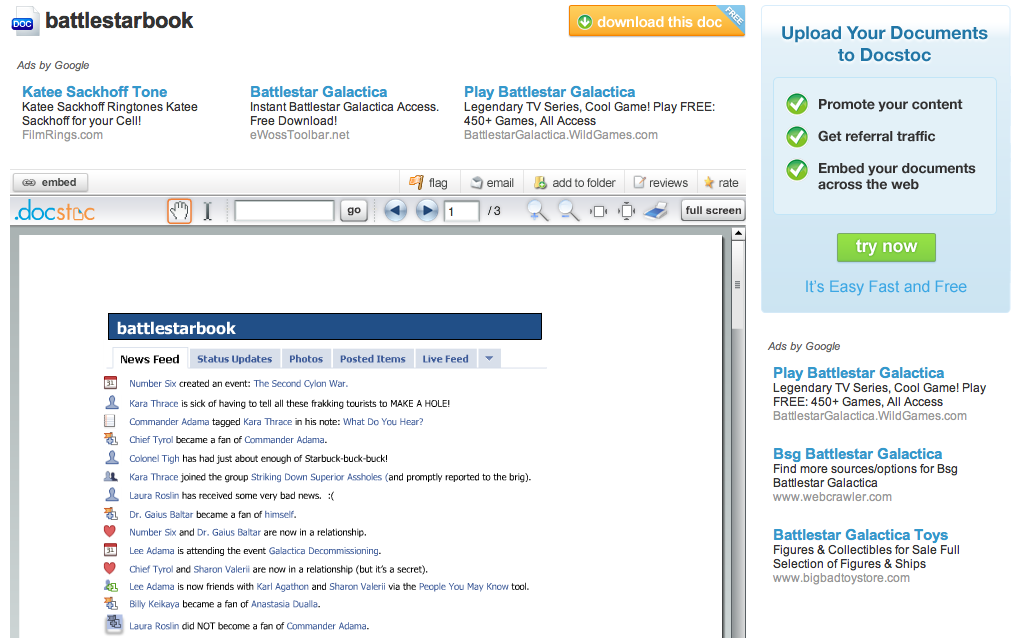Click What Do You Hear? note link

click(x=383, y=422)
